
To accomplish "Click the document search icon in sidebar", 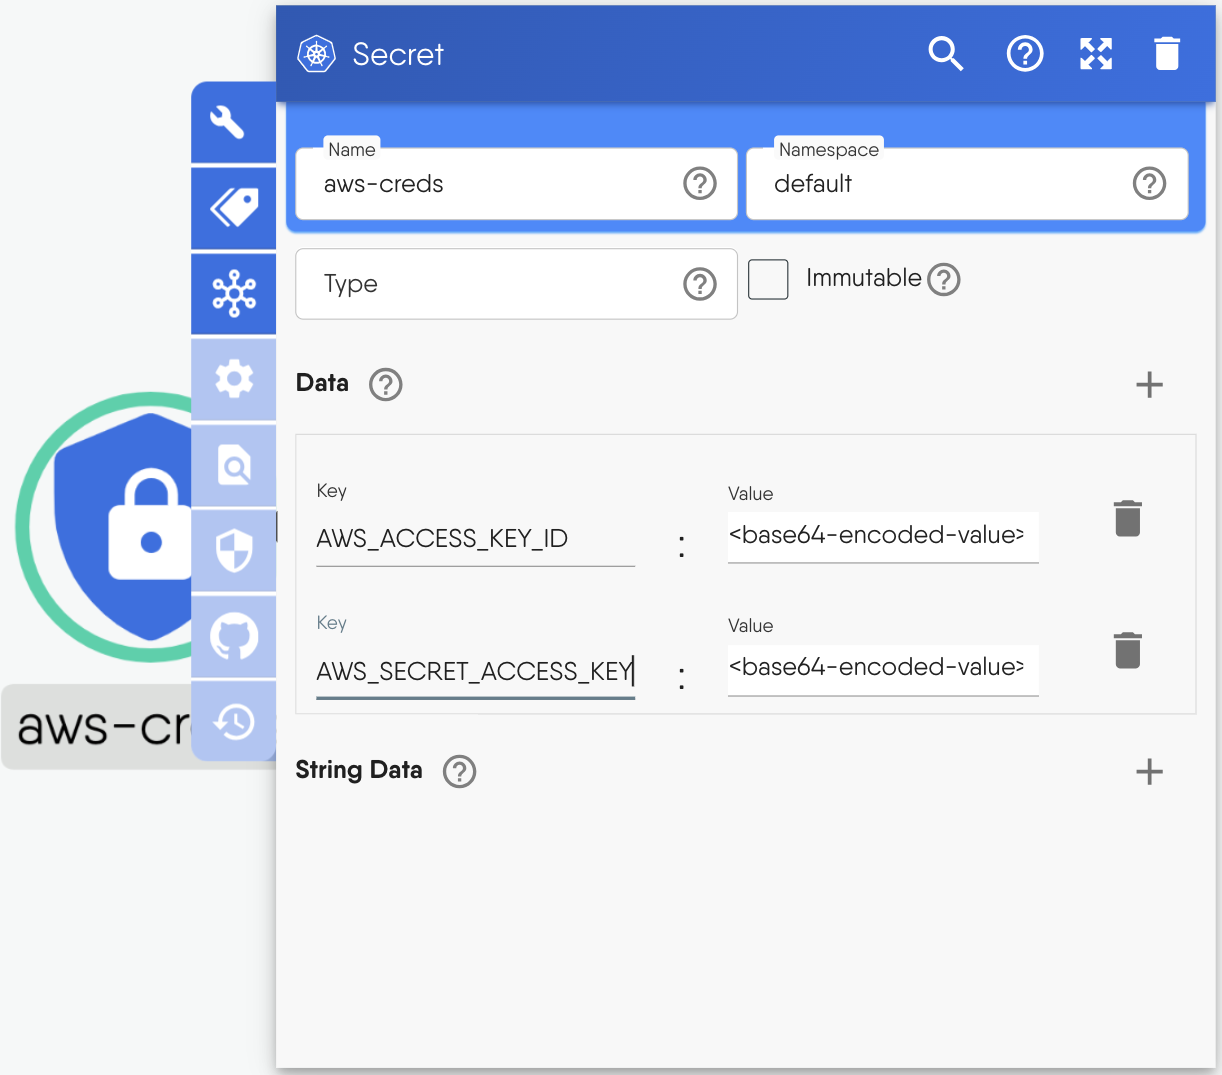I will coord(232,465).
